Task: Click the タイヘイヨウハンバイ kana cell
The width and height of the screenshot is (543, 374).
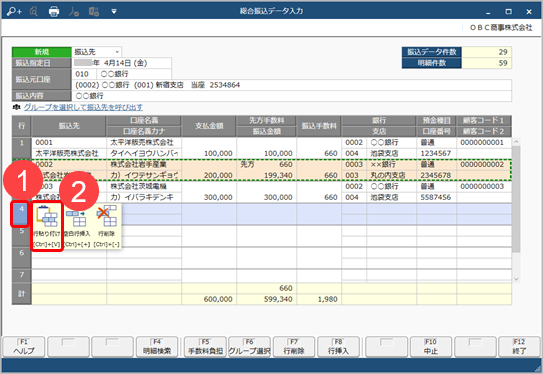Action: tap(144, 153)
